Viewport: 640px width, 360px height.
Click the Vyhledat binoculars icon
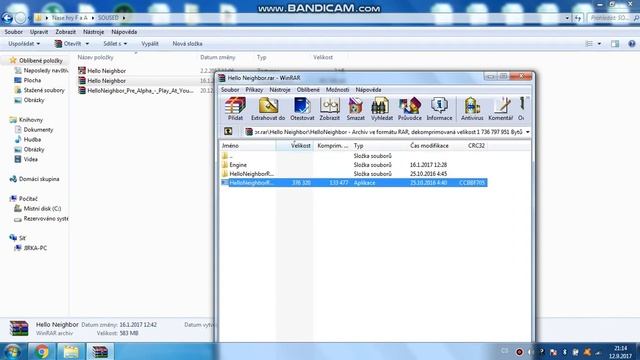382,109
